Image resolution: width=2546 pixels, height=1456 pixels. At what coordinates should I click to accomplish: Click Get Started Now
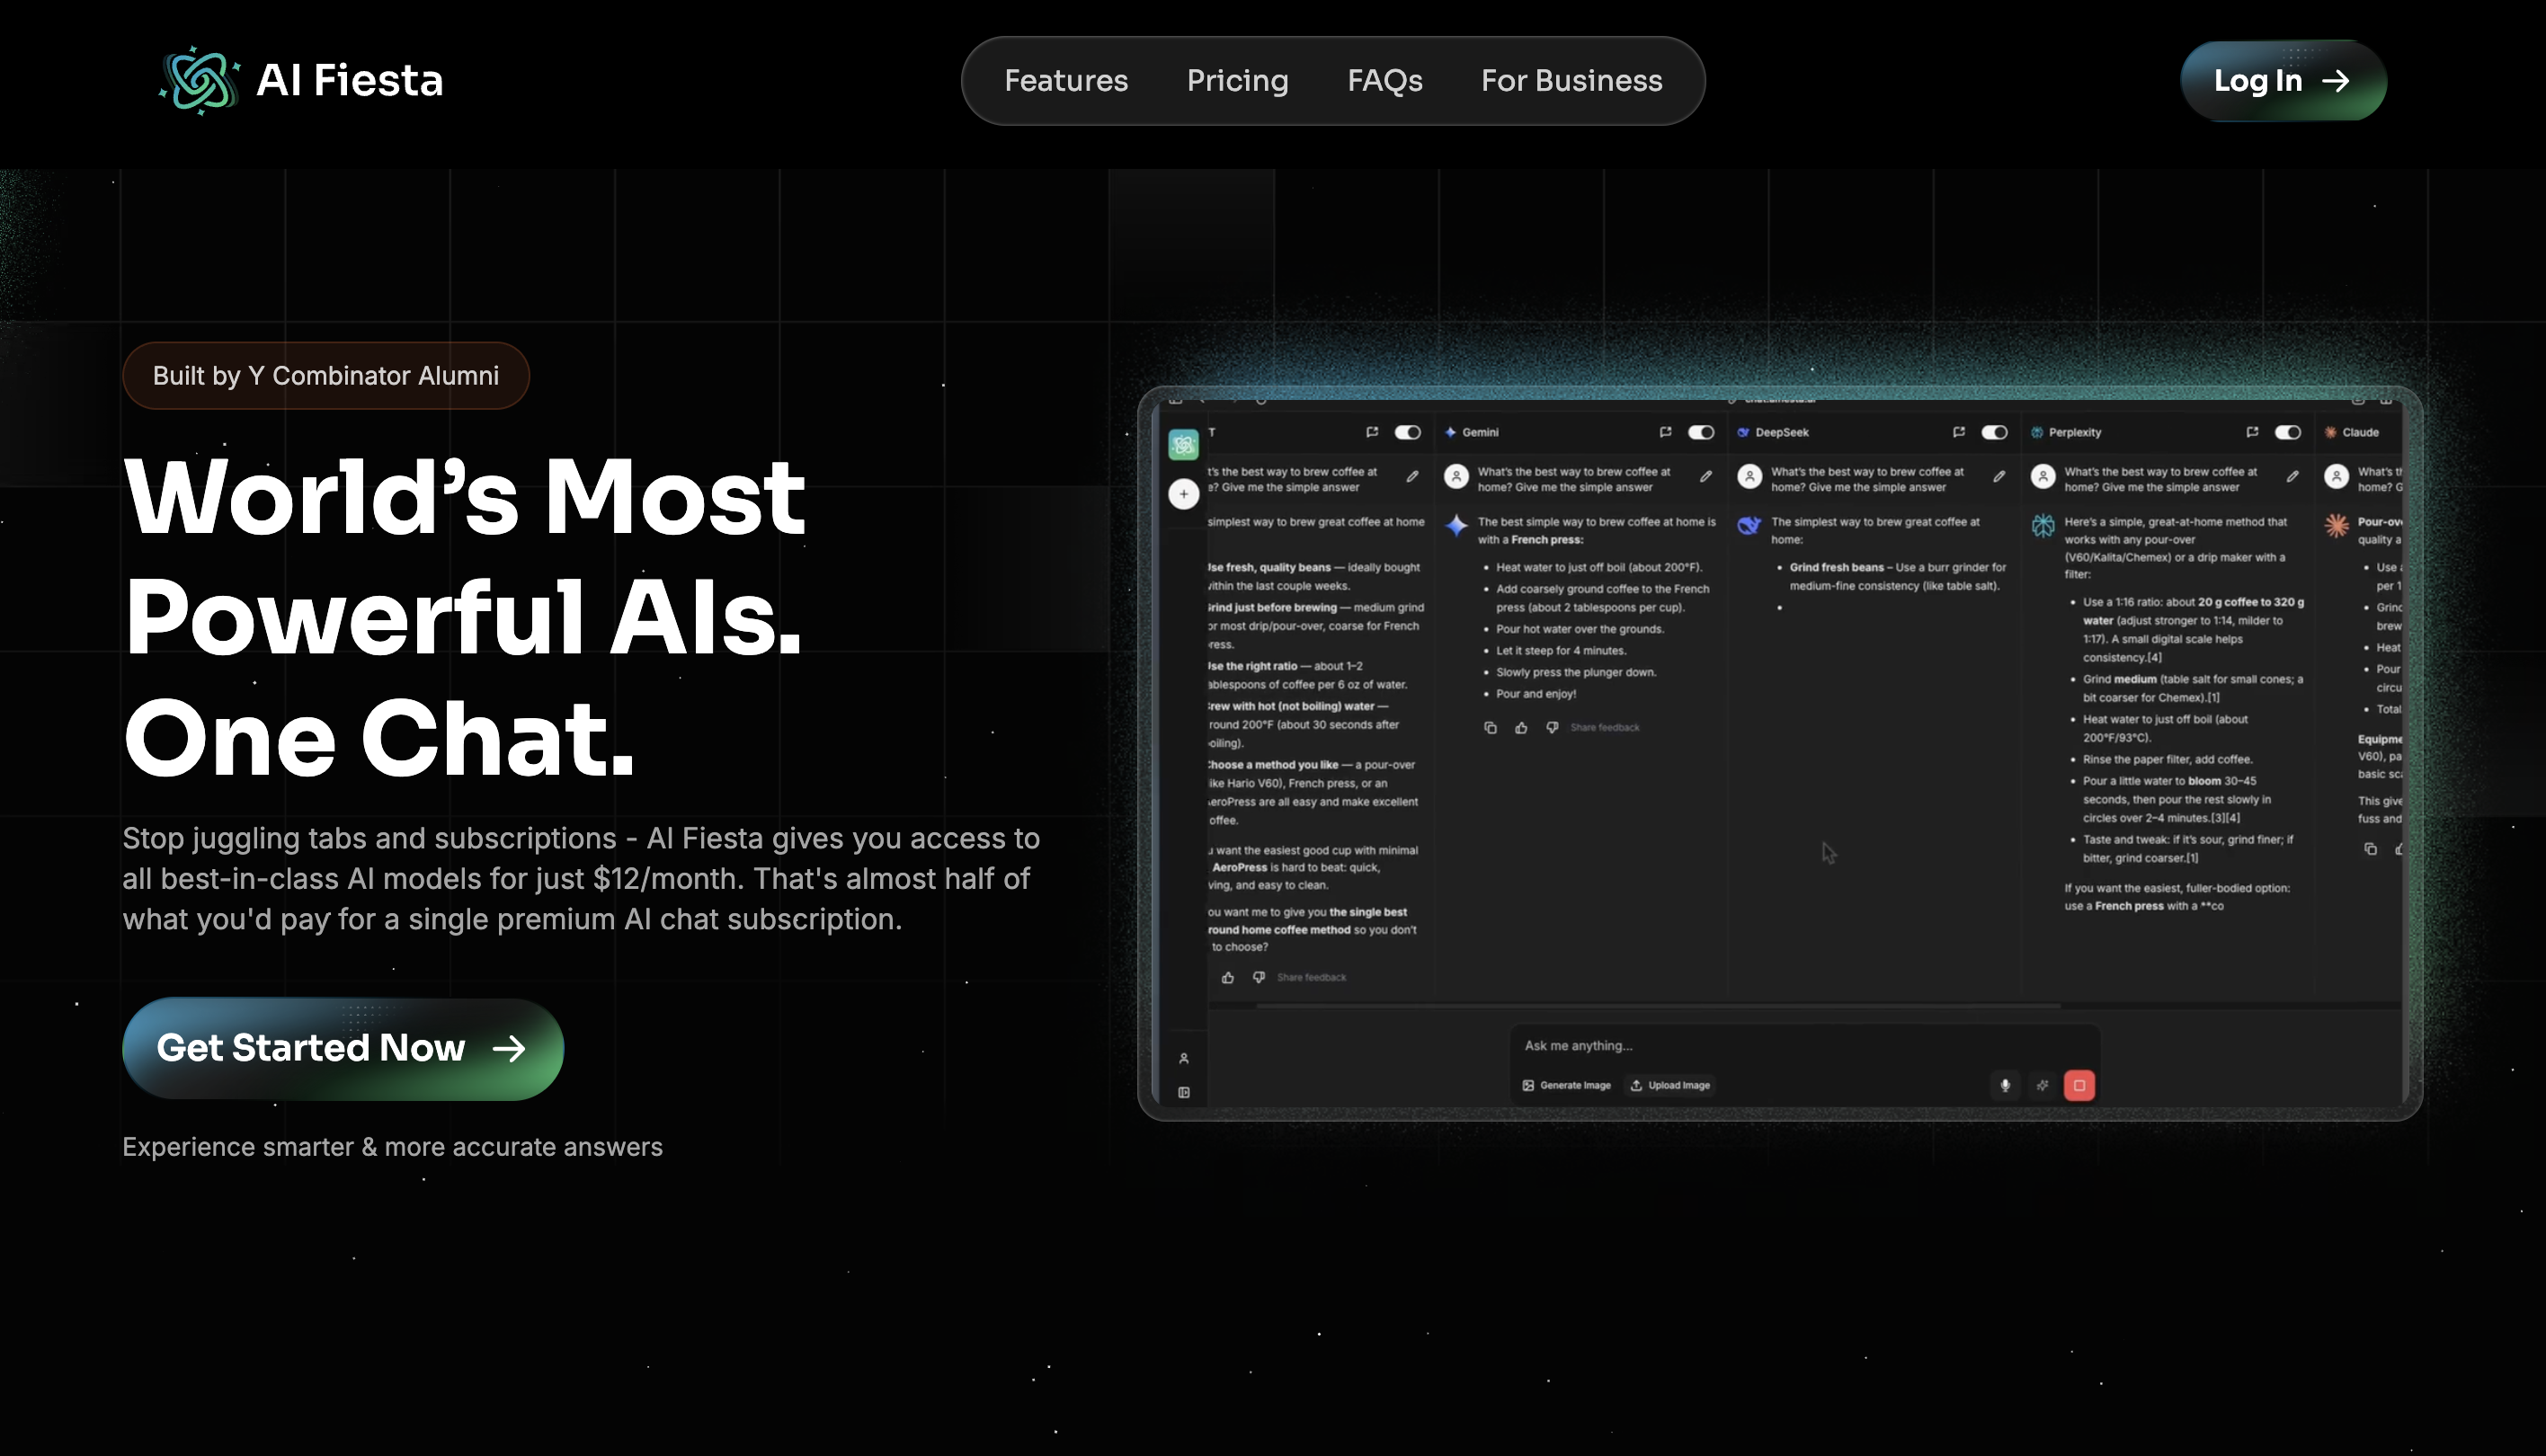(343, 1049)
